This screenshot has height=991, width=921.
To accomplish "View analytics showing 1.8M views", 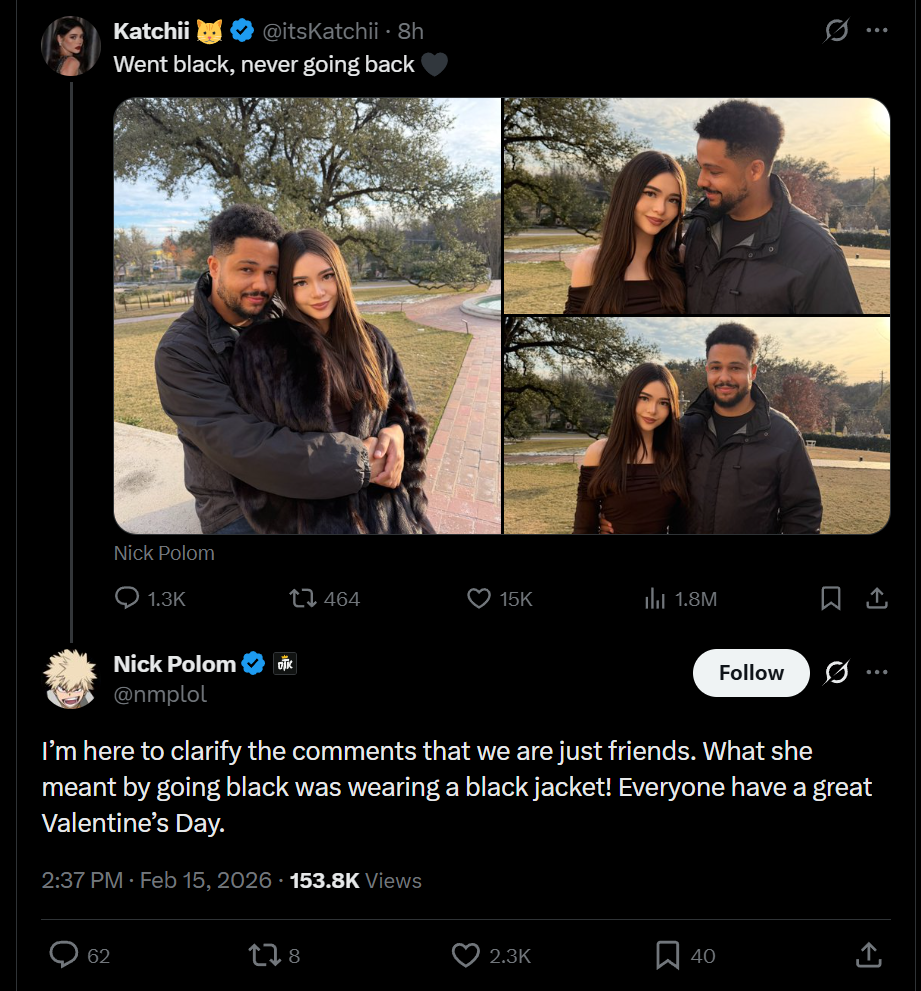I will 655,598.
